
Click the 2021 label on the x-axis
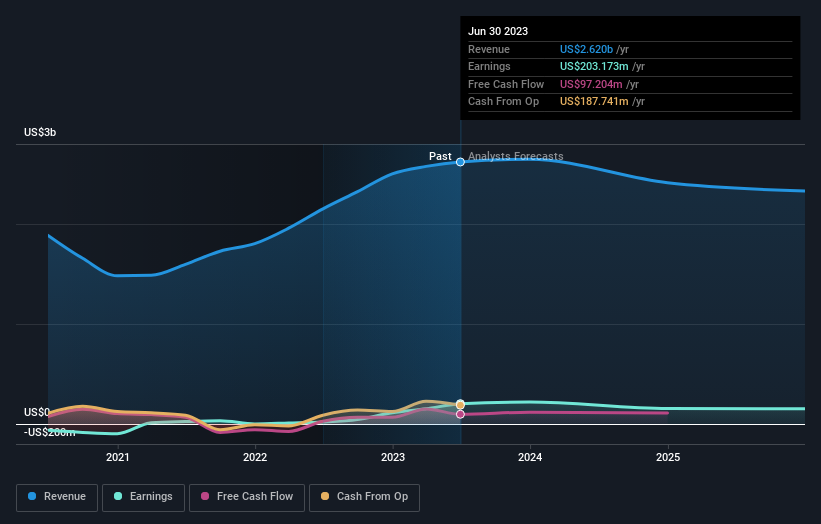pos(118,457)
